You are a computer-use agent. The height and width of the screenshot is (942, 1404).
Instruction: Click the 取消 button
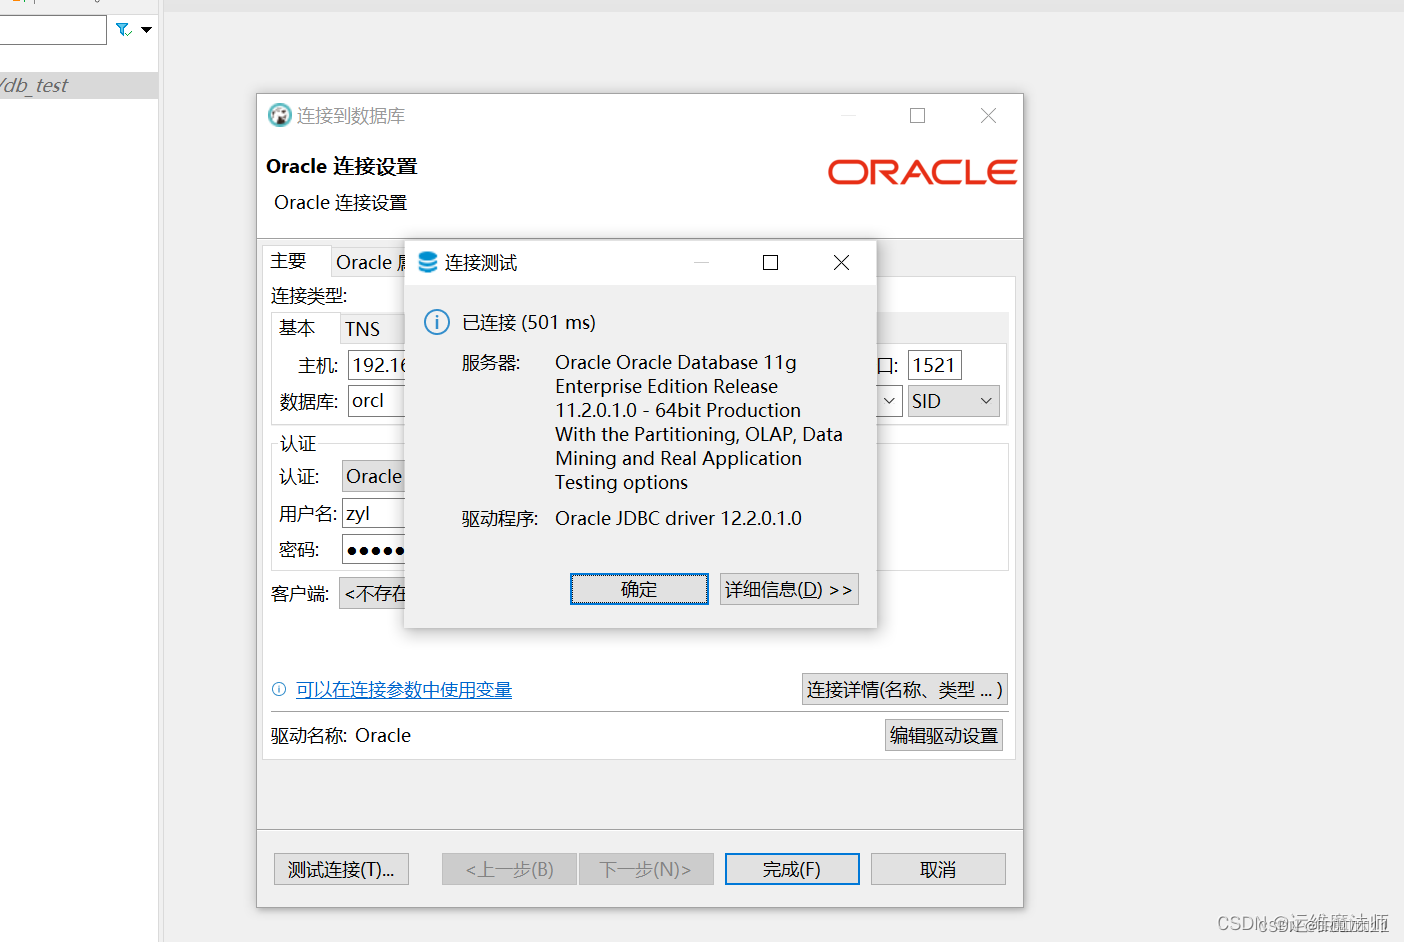tap(938, 869)
